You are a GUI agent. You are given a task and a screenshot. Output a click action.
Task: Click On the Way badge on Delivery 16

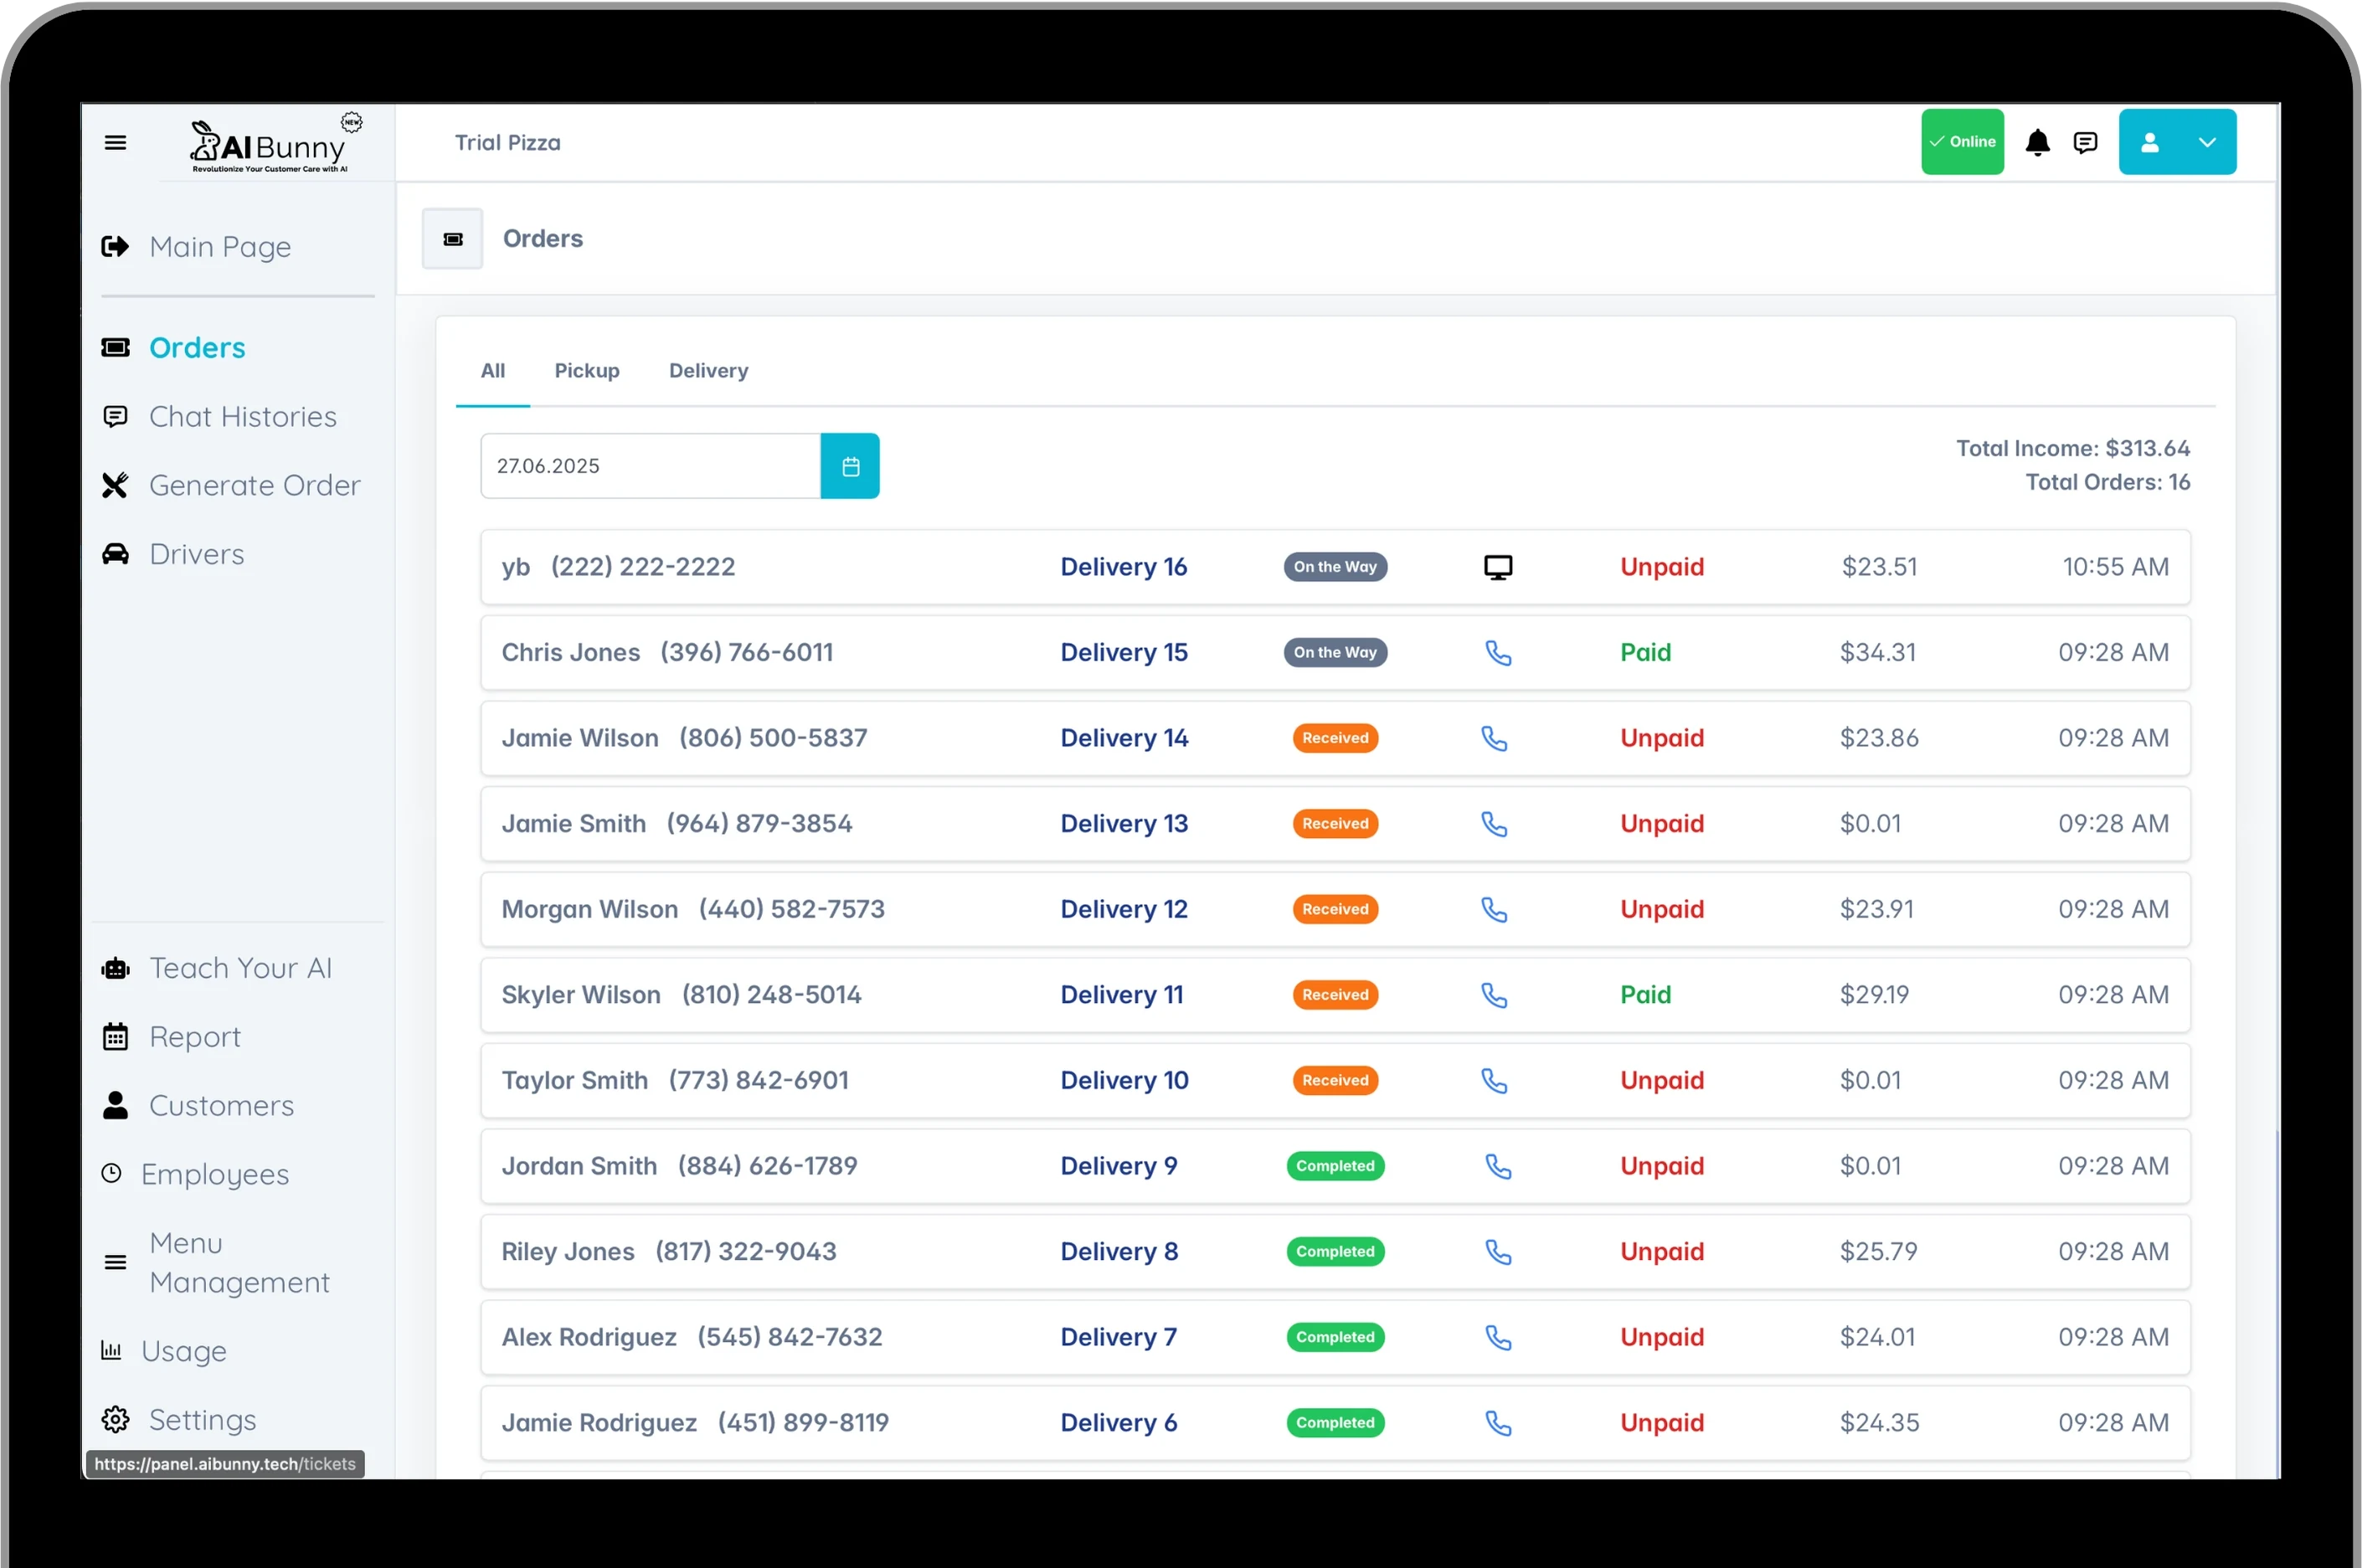tap(1335, 567)
